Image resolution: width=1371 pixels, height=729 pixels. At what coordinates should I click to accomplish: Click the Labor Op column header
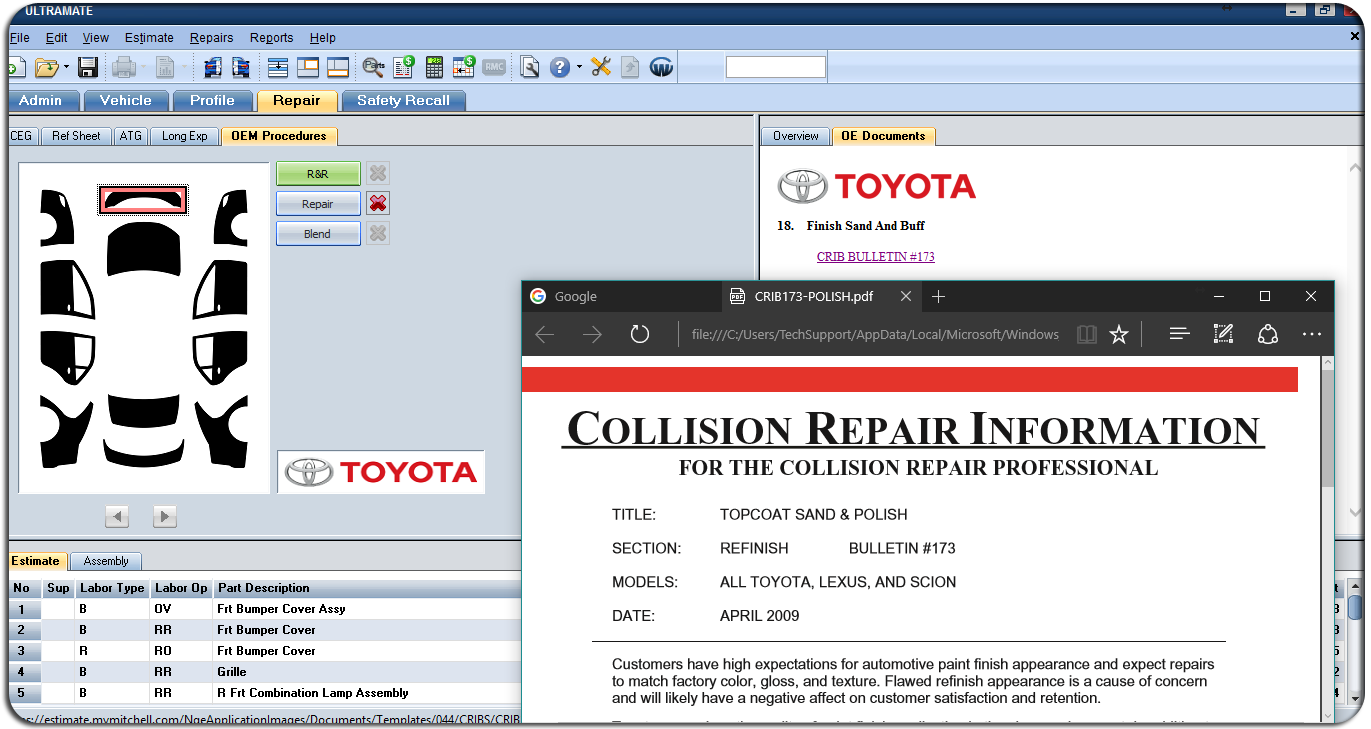point(182,588)
